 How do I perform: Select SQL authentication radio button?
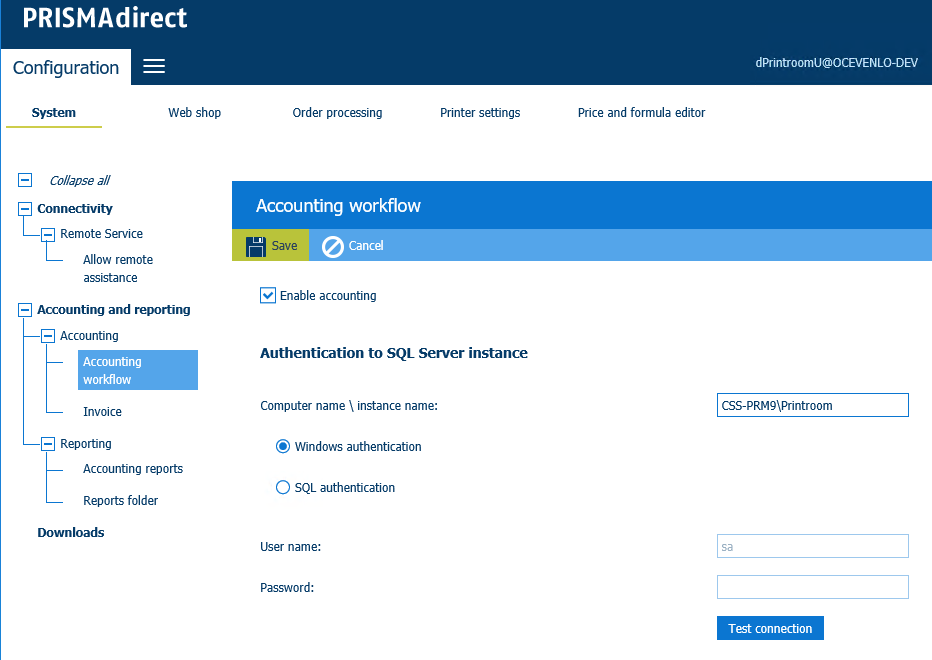[282, 488]
